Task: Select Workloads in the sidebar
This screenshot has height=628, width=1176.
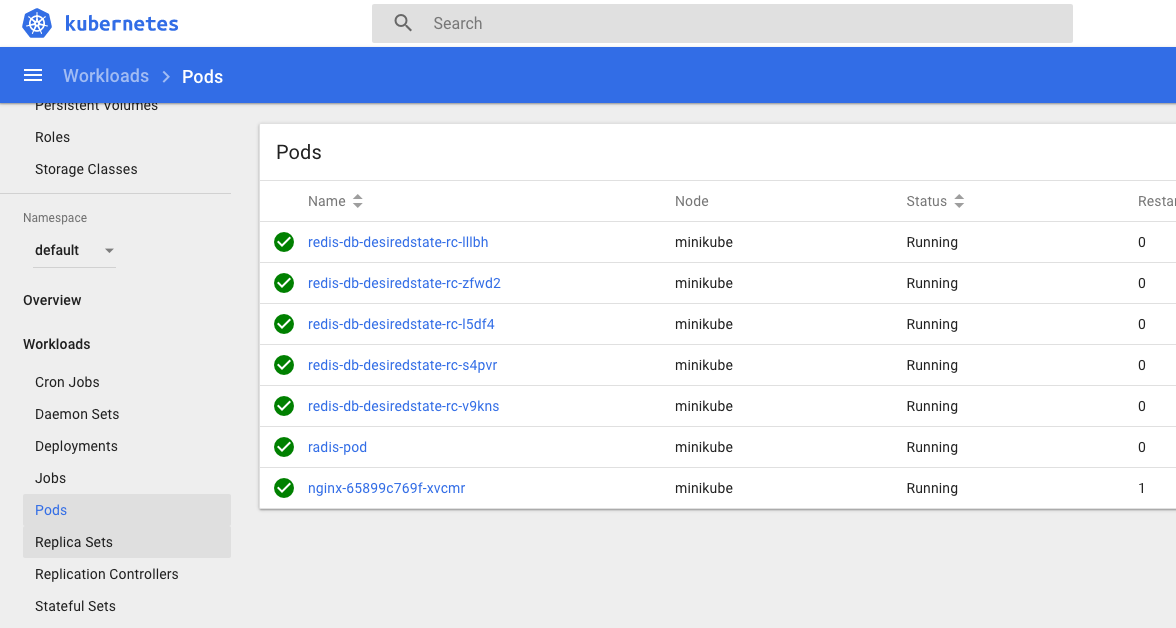Action: (56, 344)
